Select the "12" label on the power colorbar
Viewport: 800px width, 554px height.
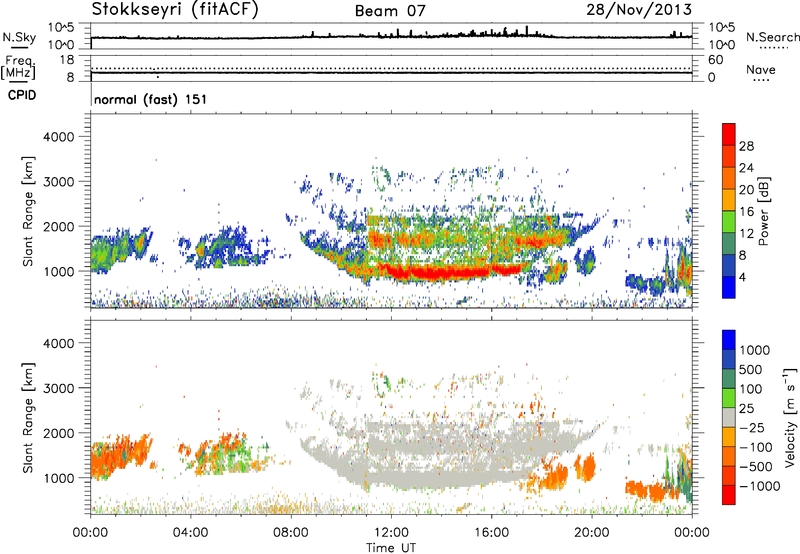coord(746,234)
